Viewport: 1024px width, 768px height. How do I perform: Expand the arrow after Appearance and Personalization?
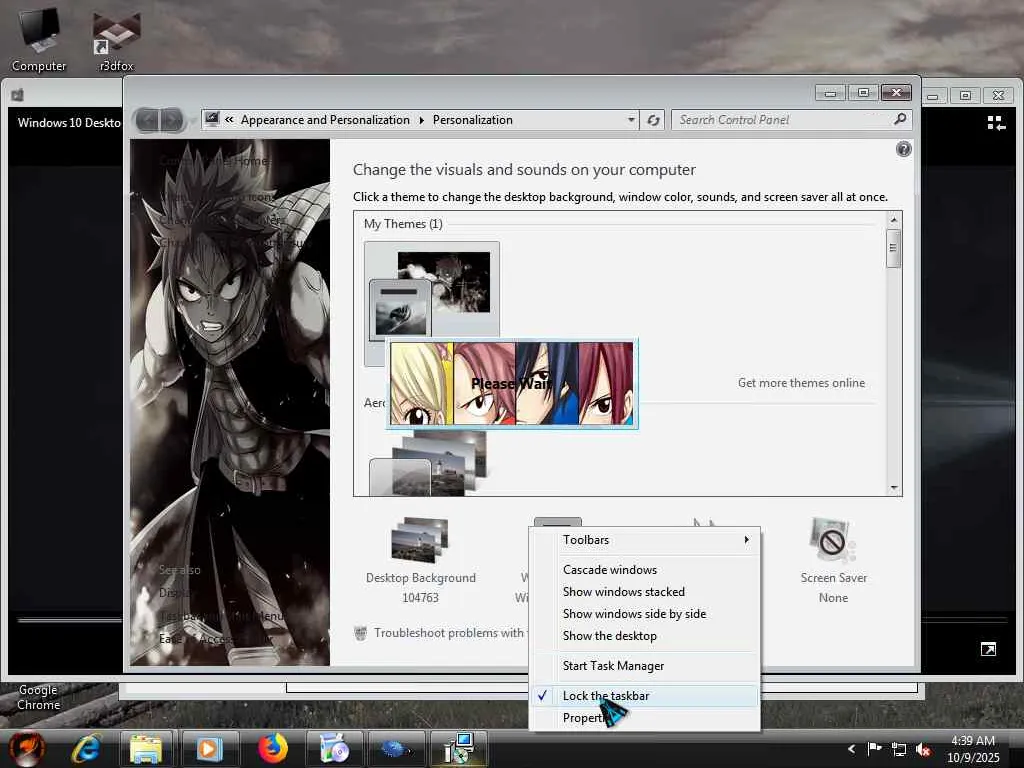pos(421,120)
